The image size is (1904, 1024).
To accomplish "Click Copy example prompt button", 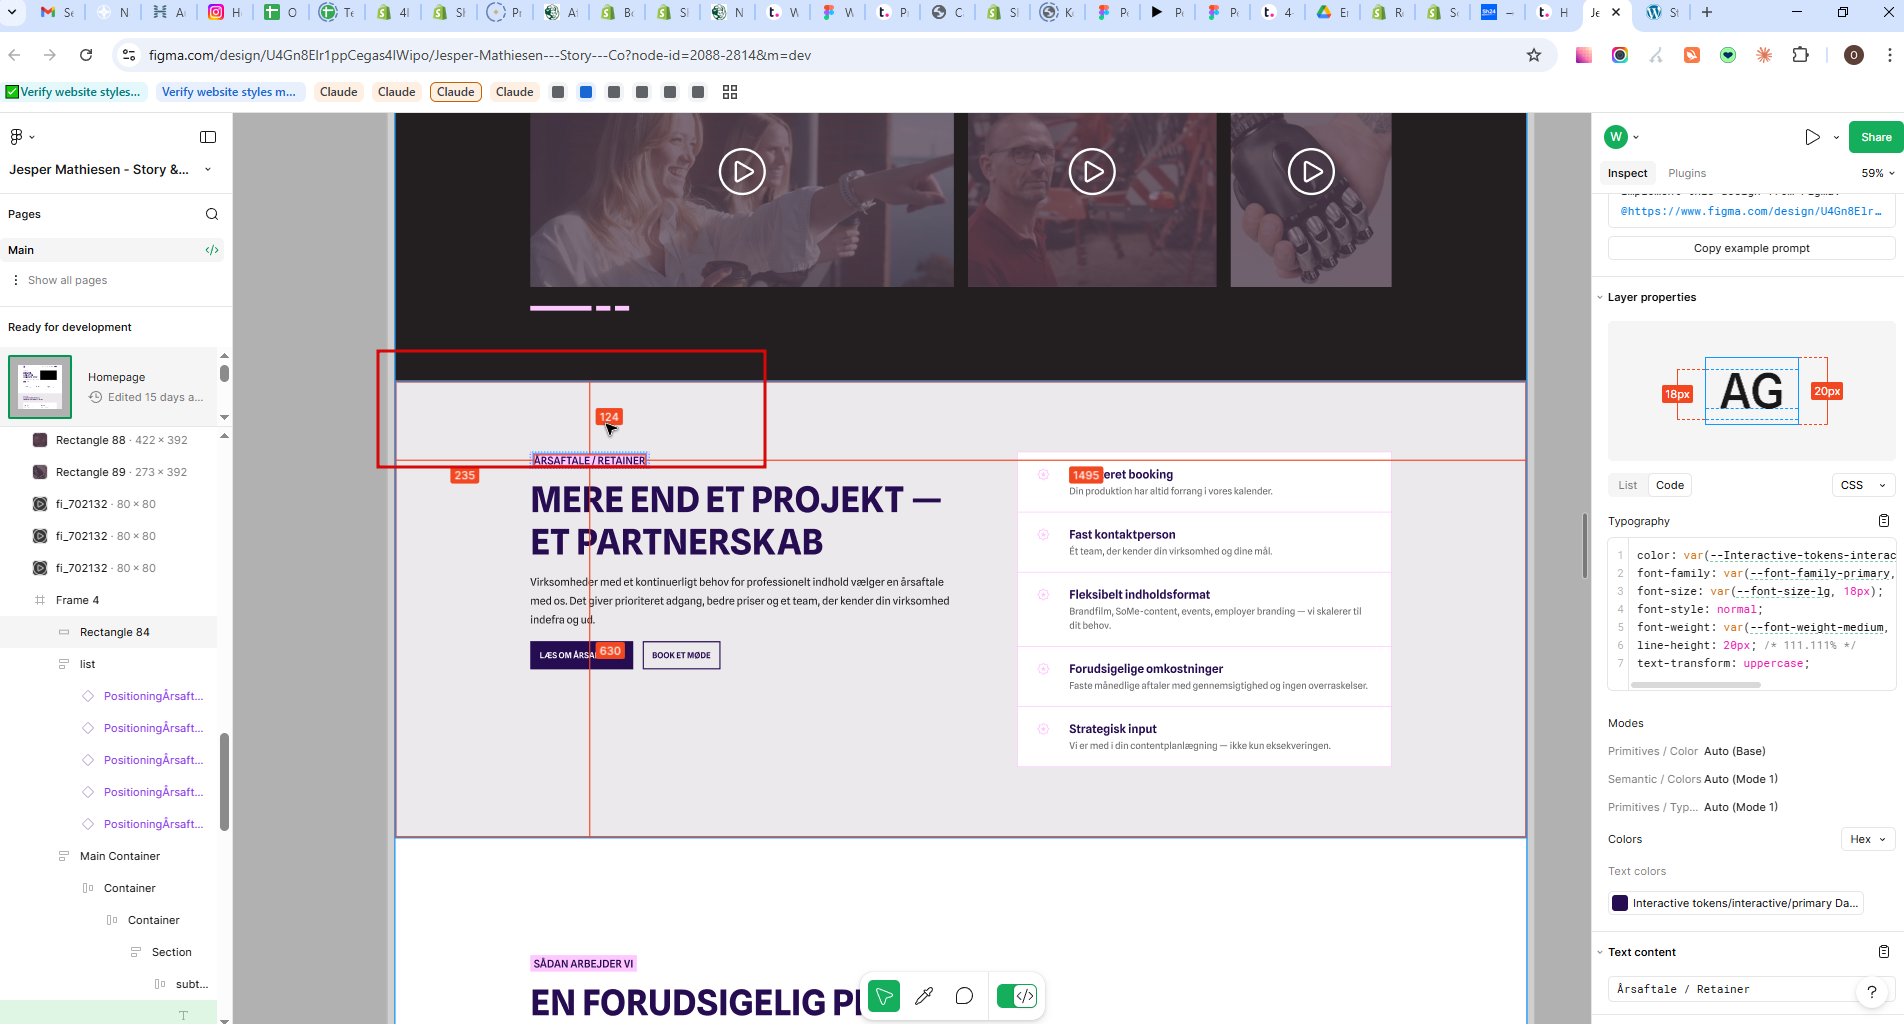I will tap(1751, 248).
